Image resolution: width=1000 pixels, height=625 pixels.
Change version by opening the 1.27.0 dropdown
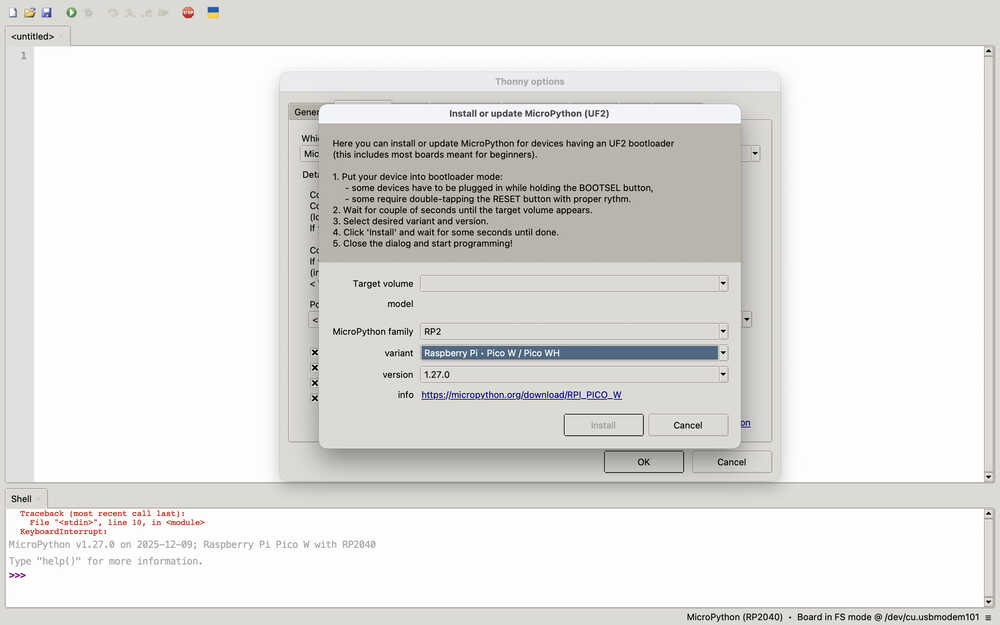pyautogui.click(x=722, y=373)
